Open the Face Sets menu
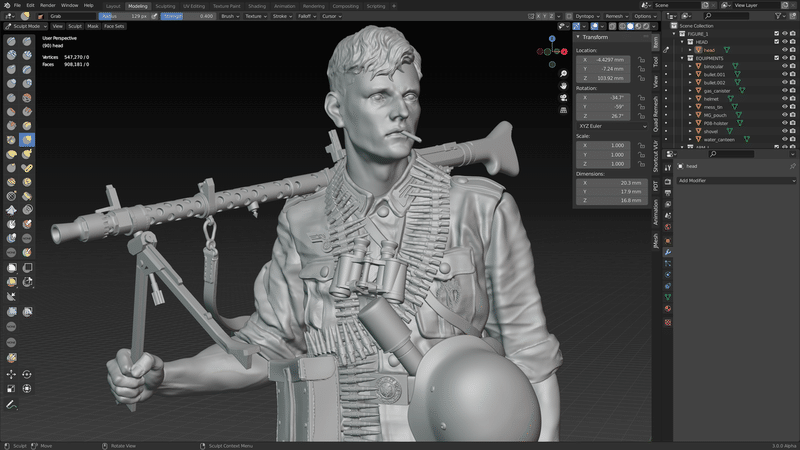800x450 pixels. click(114, 26)
